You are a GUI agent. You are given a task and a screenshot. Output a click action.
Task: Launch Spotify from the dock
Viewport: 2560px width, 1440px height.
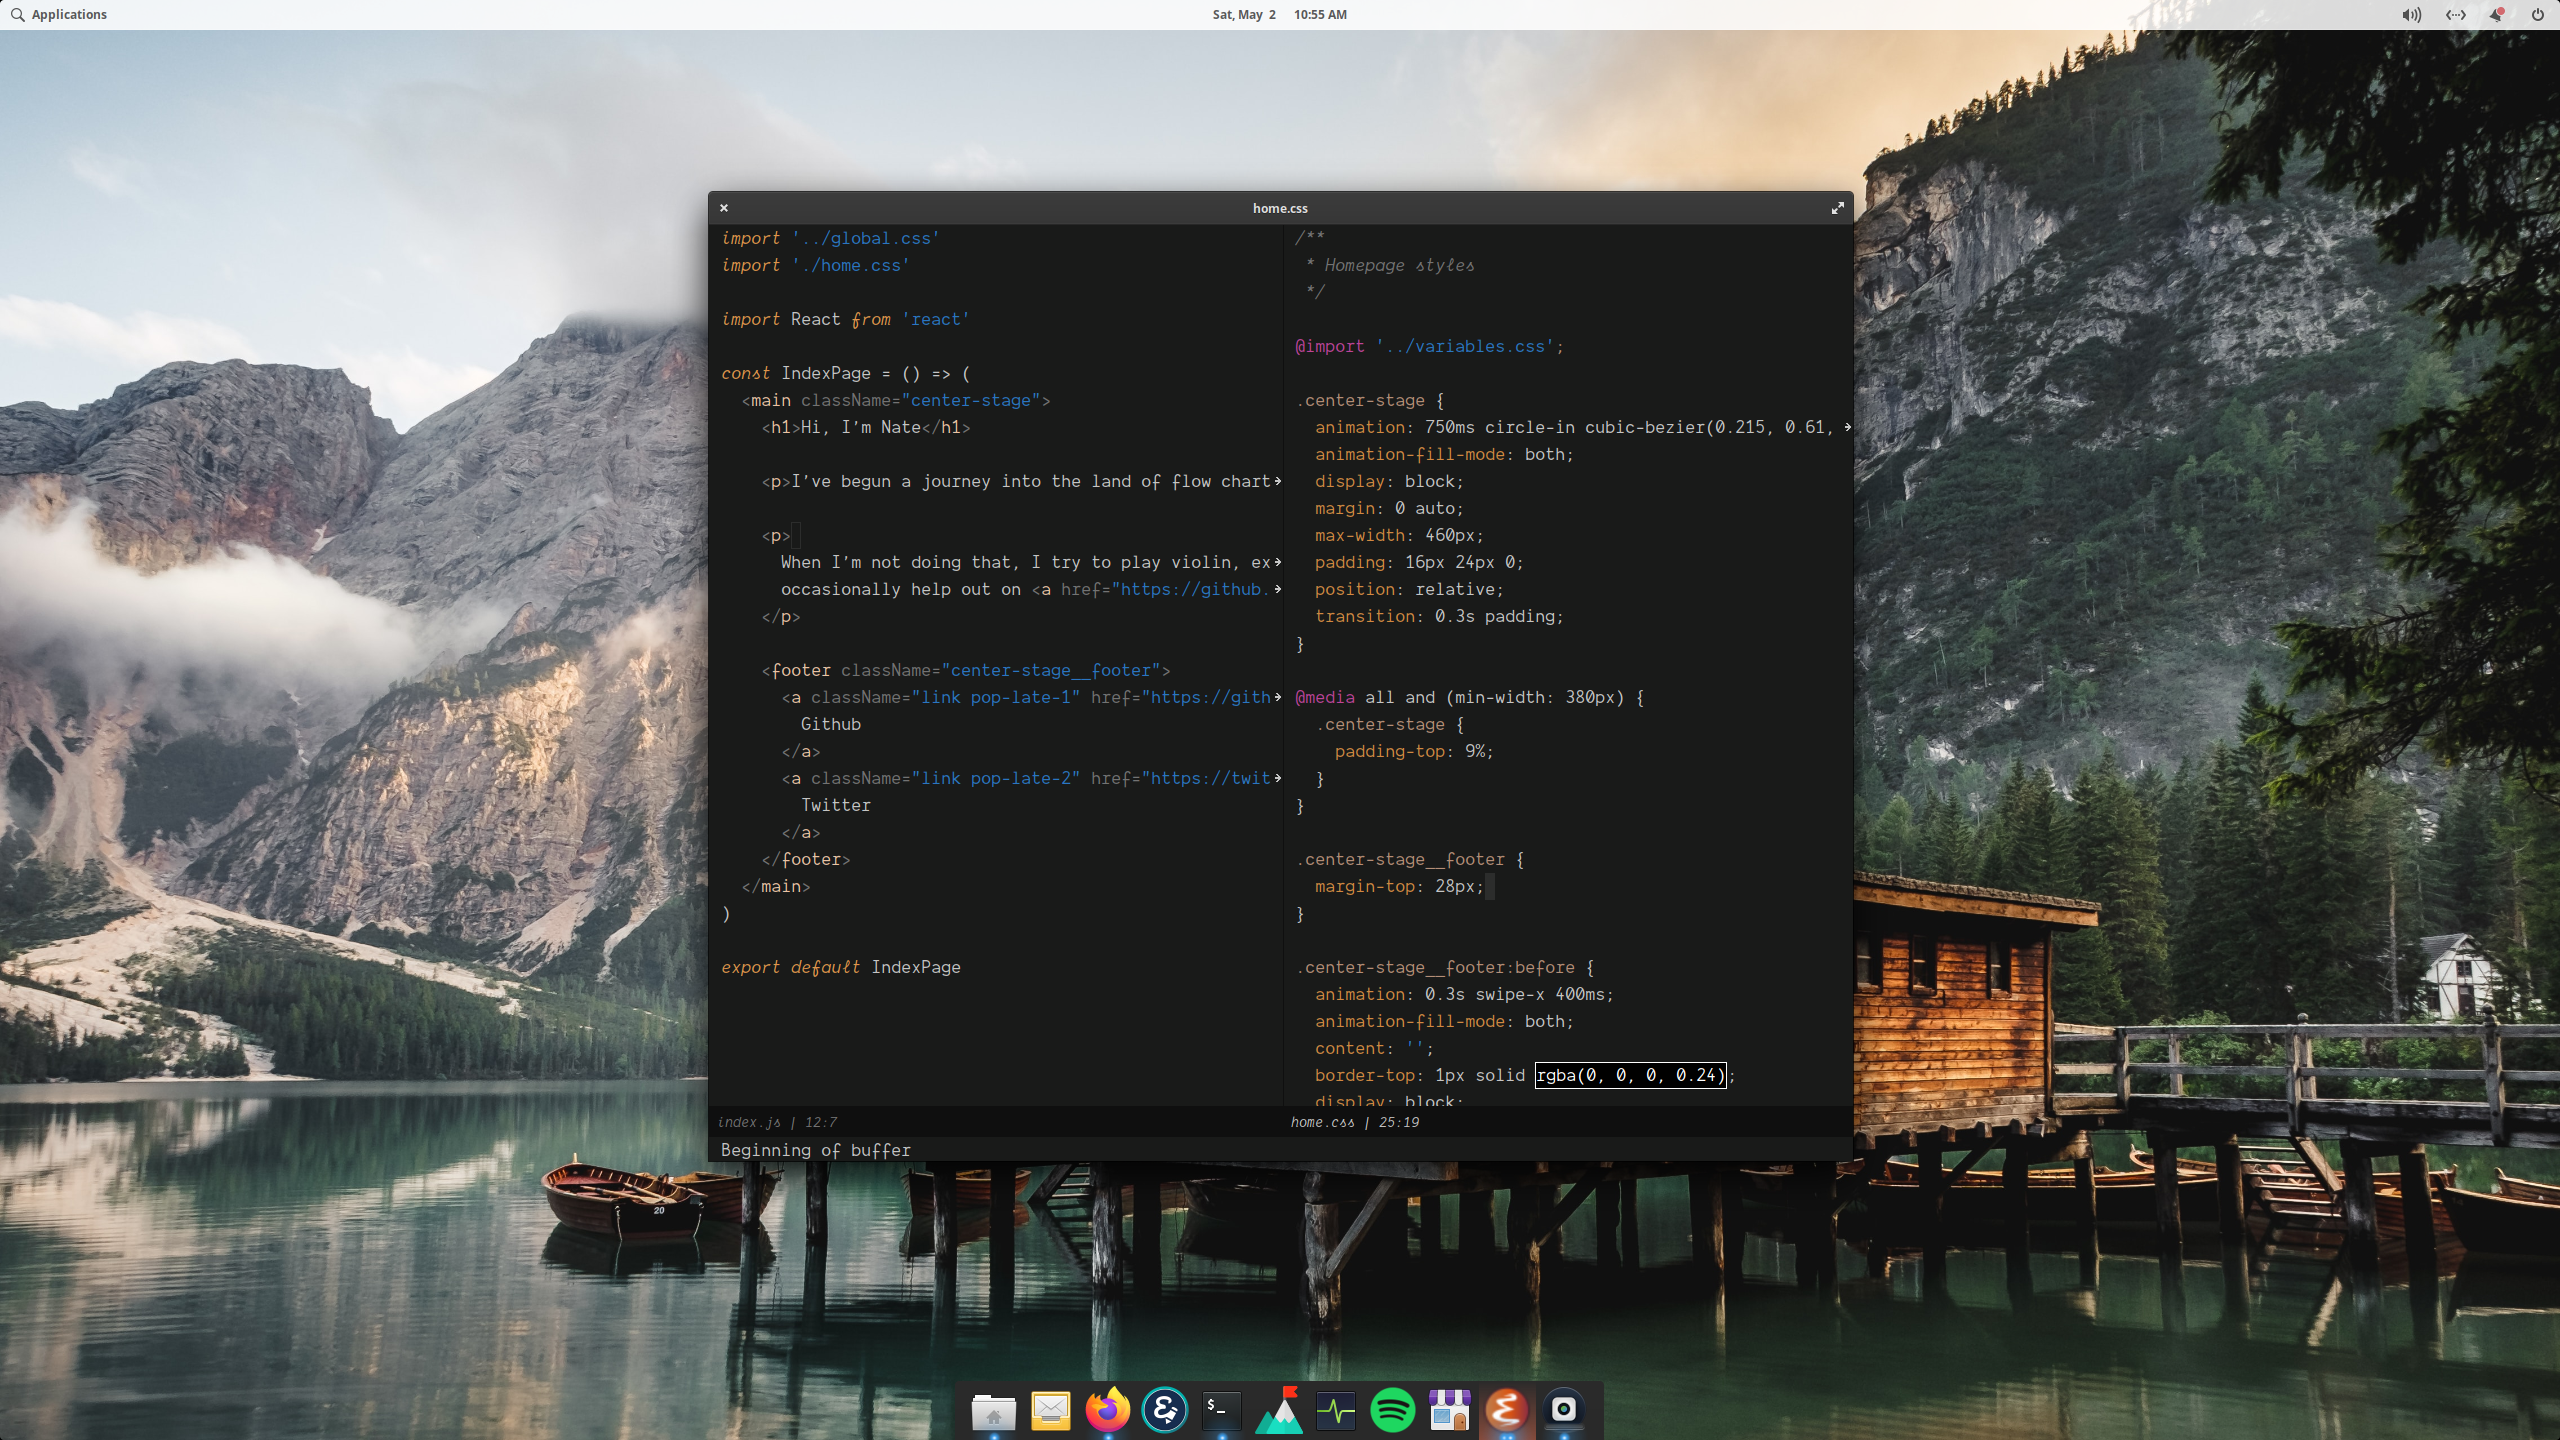1392,1411
